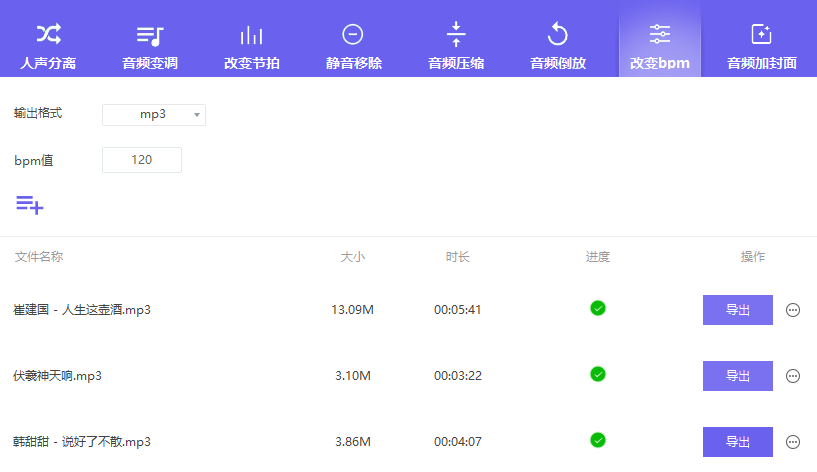
Task: Export 崔建国 - 人生这壶酒.mp3
Action: pos(737,310)
